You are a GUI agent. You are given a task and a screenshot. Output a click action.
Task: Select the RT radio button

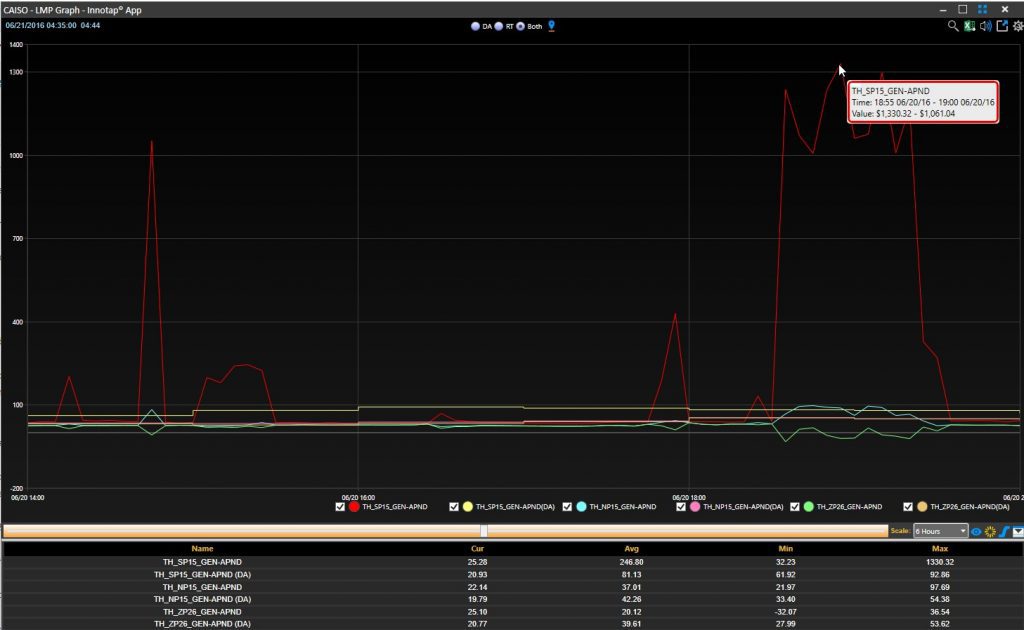point(498,27)
